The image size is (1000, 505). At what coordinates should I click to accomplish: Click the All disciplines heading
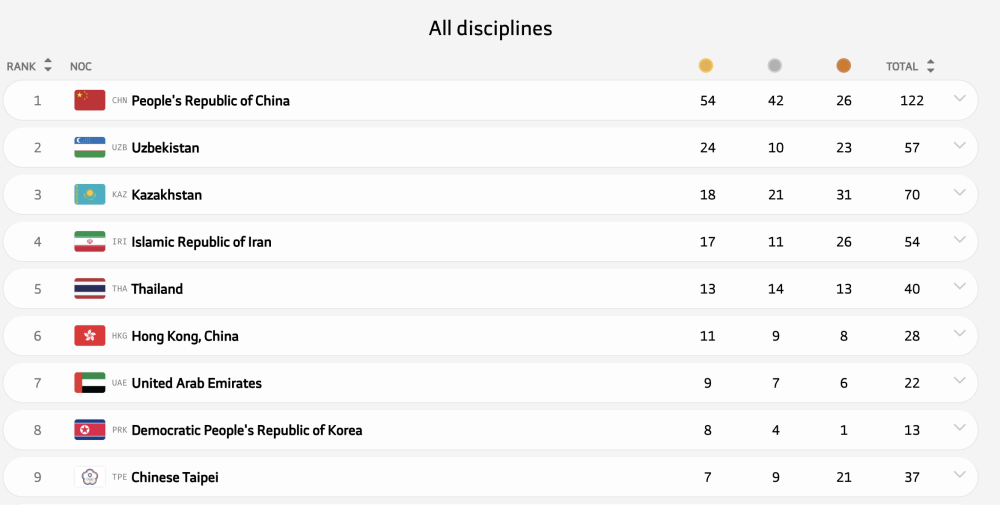(x=490, y=28)
